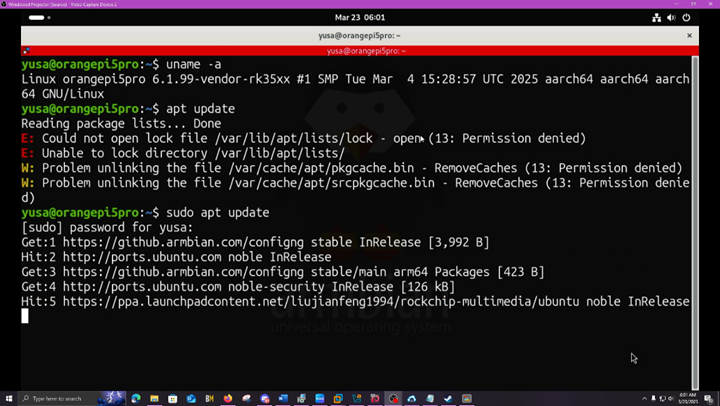The width and height of the screenshot is (720, 406).
Task: Open File Explorer from the taskbar
Action: [x=155, y=398]
